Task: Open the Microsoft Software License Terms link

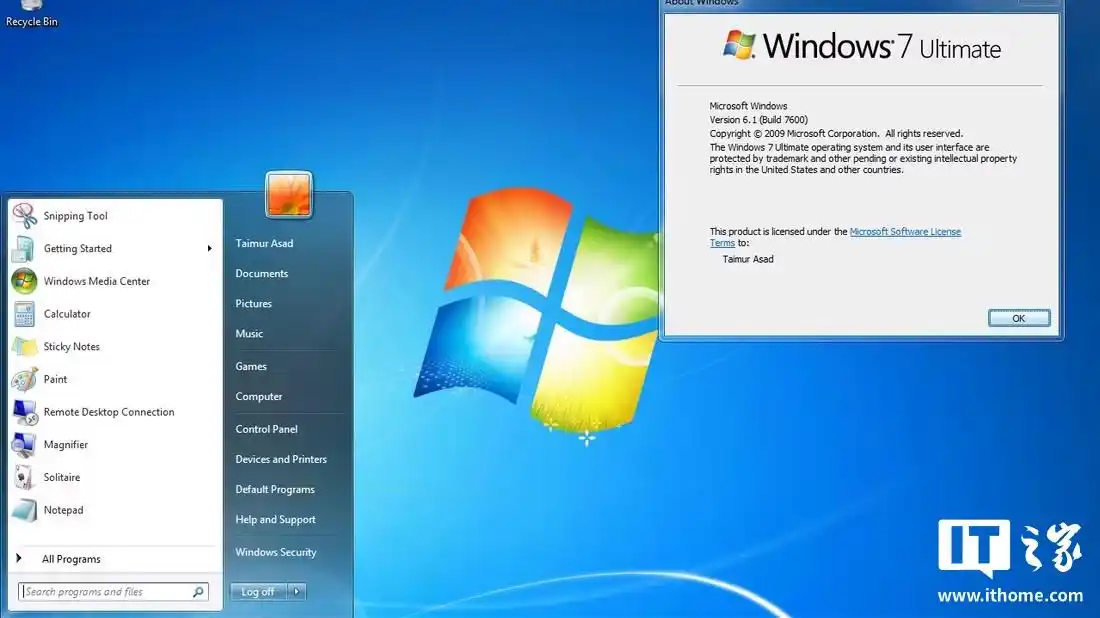Action: point(905,231)
